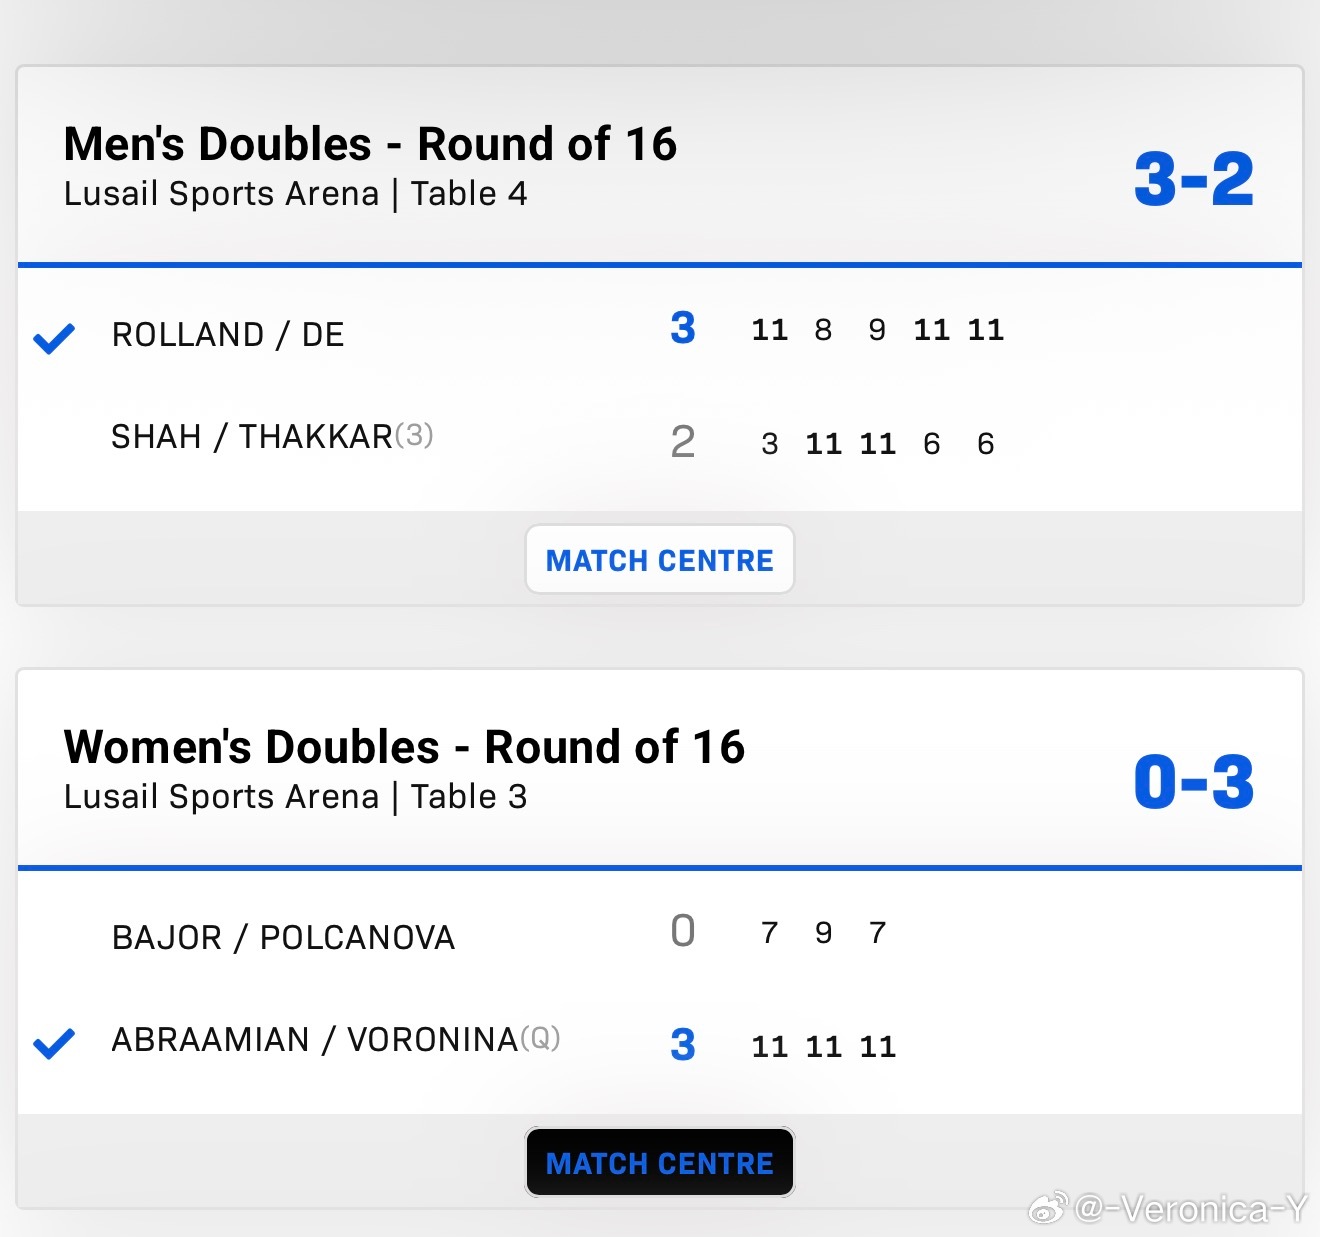Click the Lusail Sports Arena Table 3 text

[x=295, y=797]
